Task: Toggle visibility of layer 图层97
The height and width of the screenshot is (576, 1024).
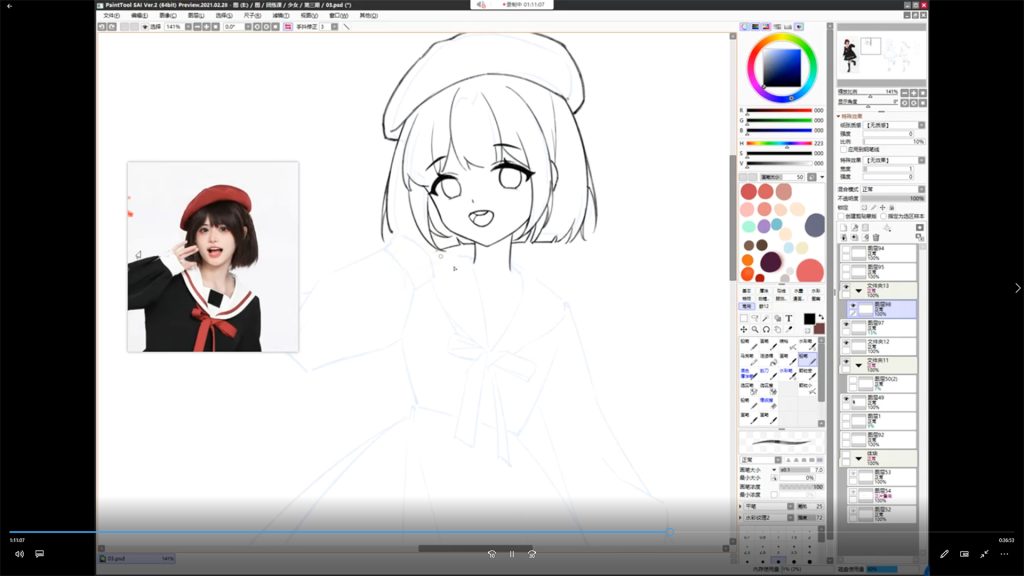Action: point(846,326)
